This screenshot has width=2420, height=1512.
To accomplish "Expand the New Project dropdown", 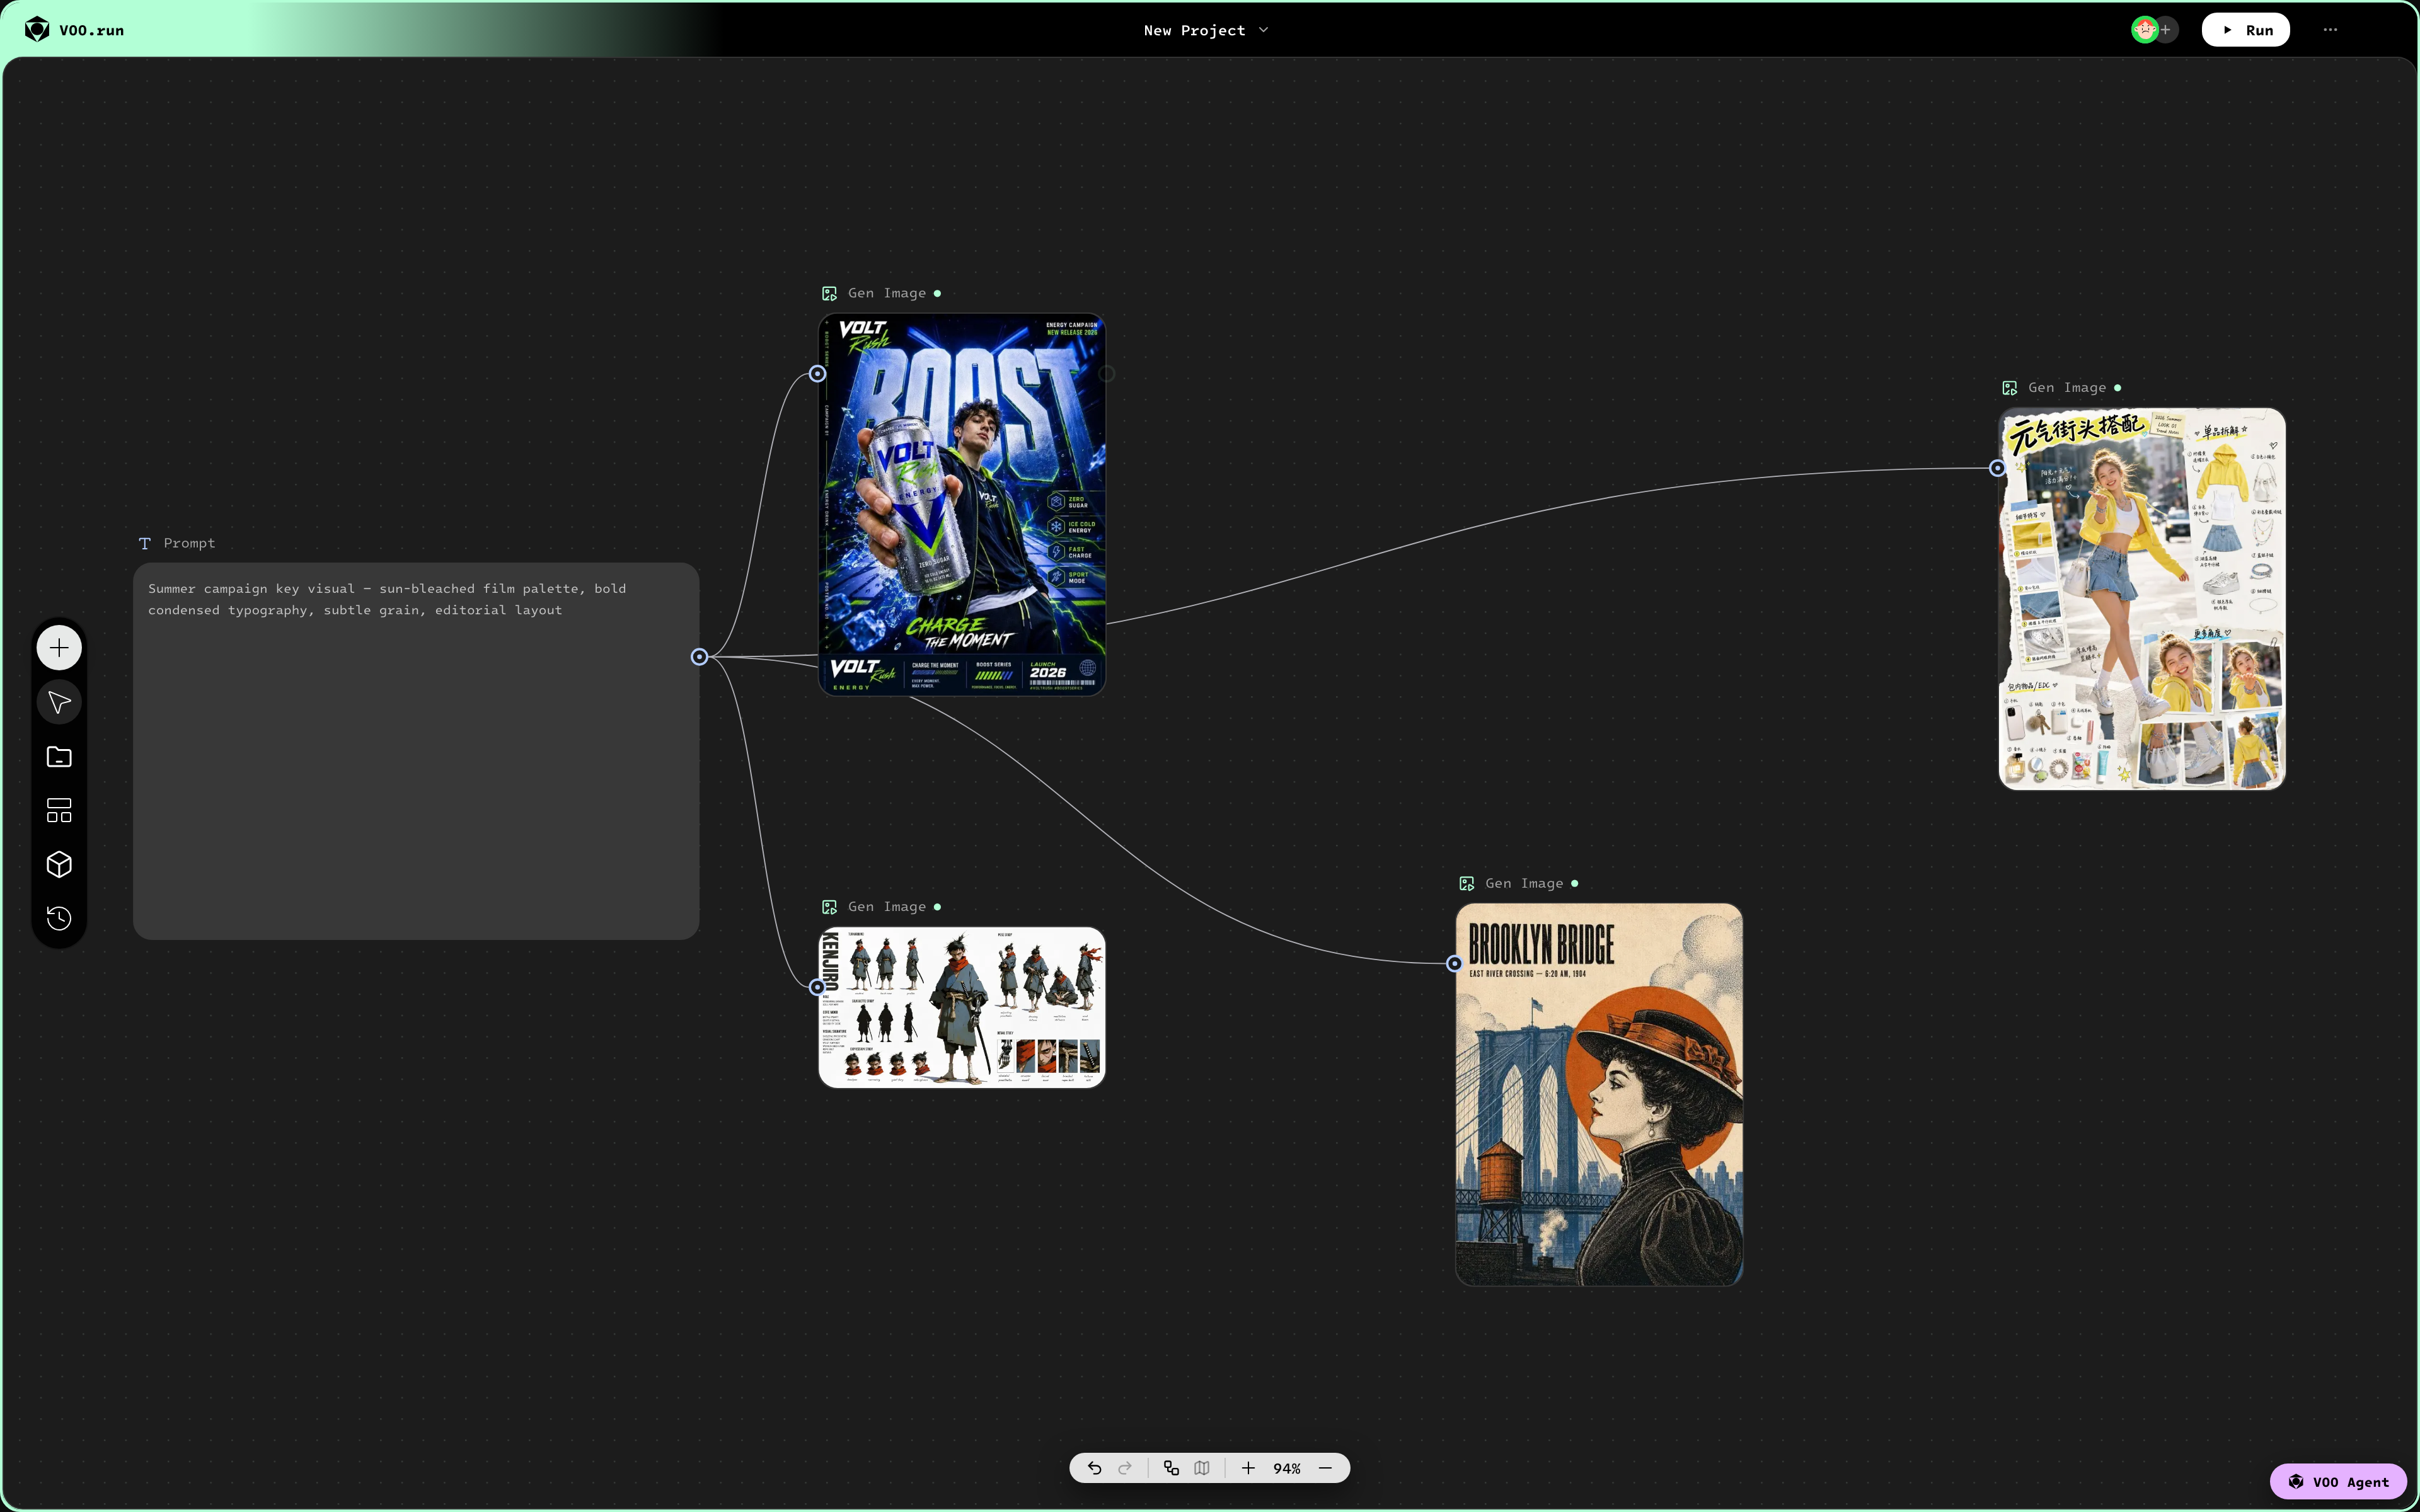I will (1206, 30).
